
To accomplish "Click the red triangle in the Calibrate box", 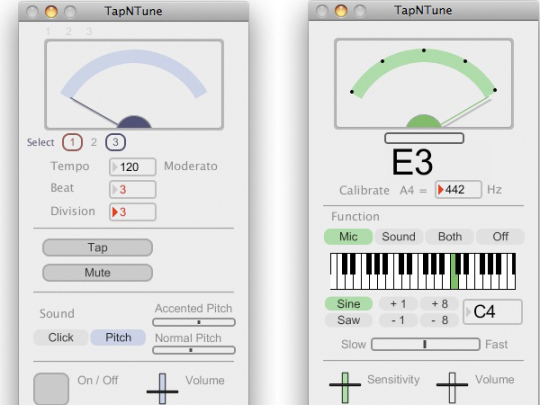I will pyautogui.click(x=440, y=189).
